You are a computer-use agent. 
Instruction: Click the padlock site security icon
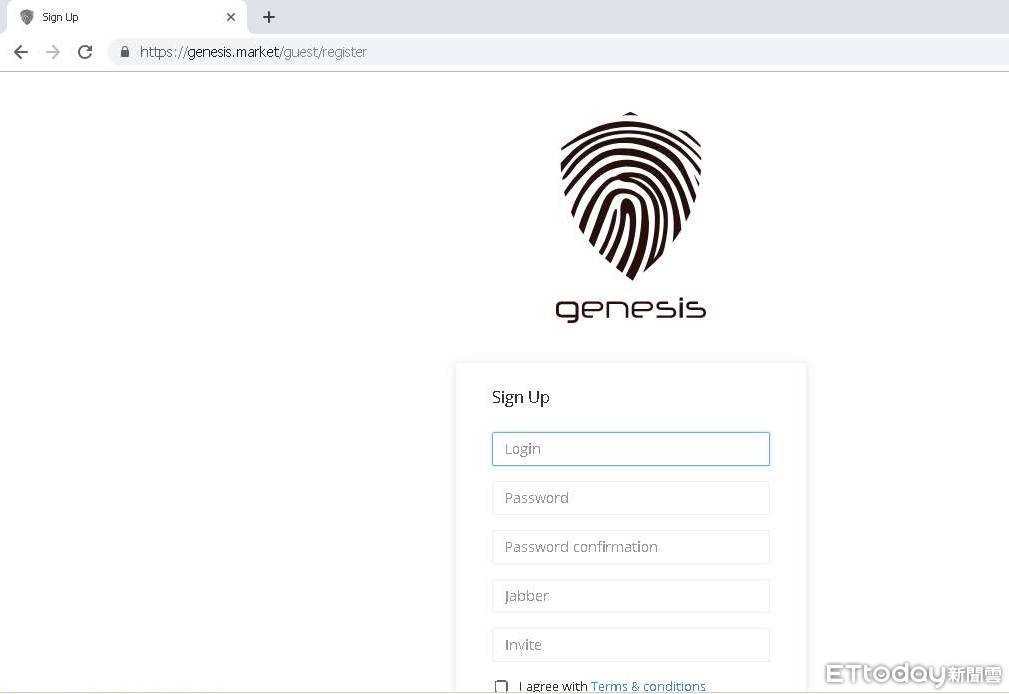[x=125, y=52]
